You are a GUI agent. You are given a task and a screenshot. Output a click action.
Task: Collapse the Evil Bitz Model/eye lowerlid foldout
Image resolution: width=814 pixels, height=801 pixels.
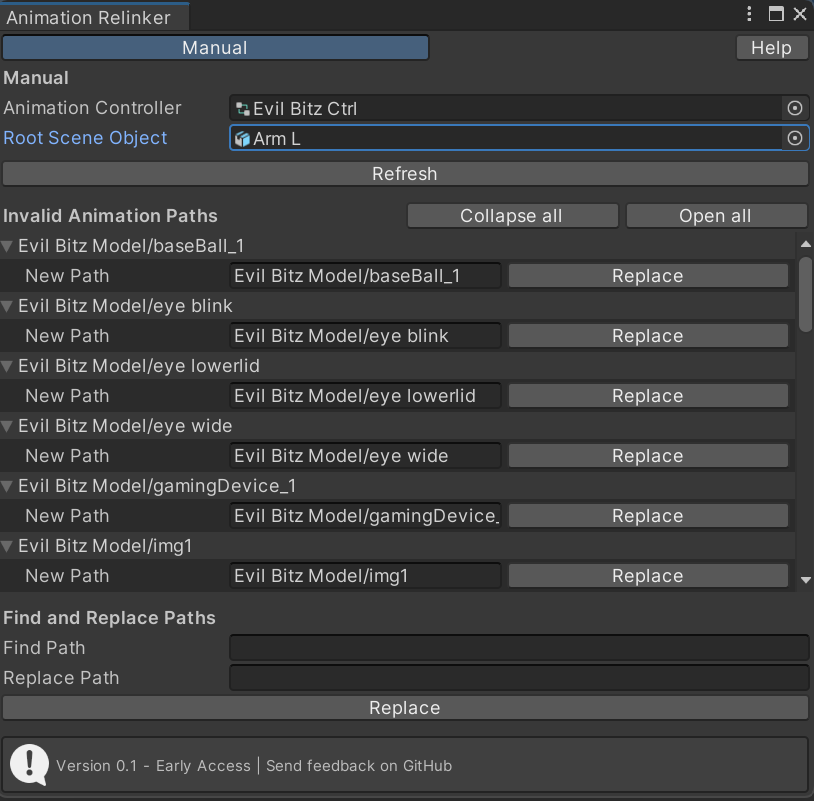pos(7,366)
